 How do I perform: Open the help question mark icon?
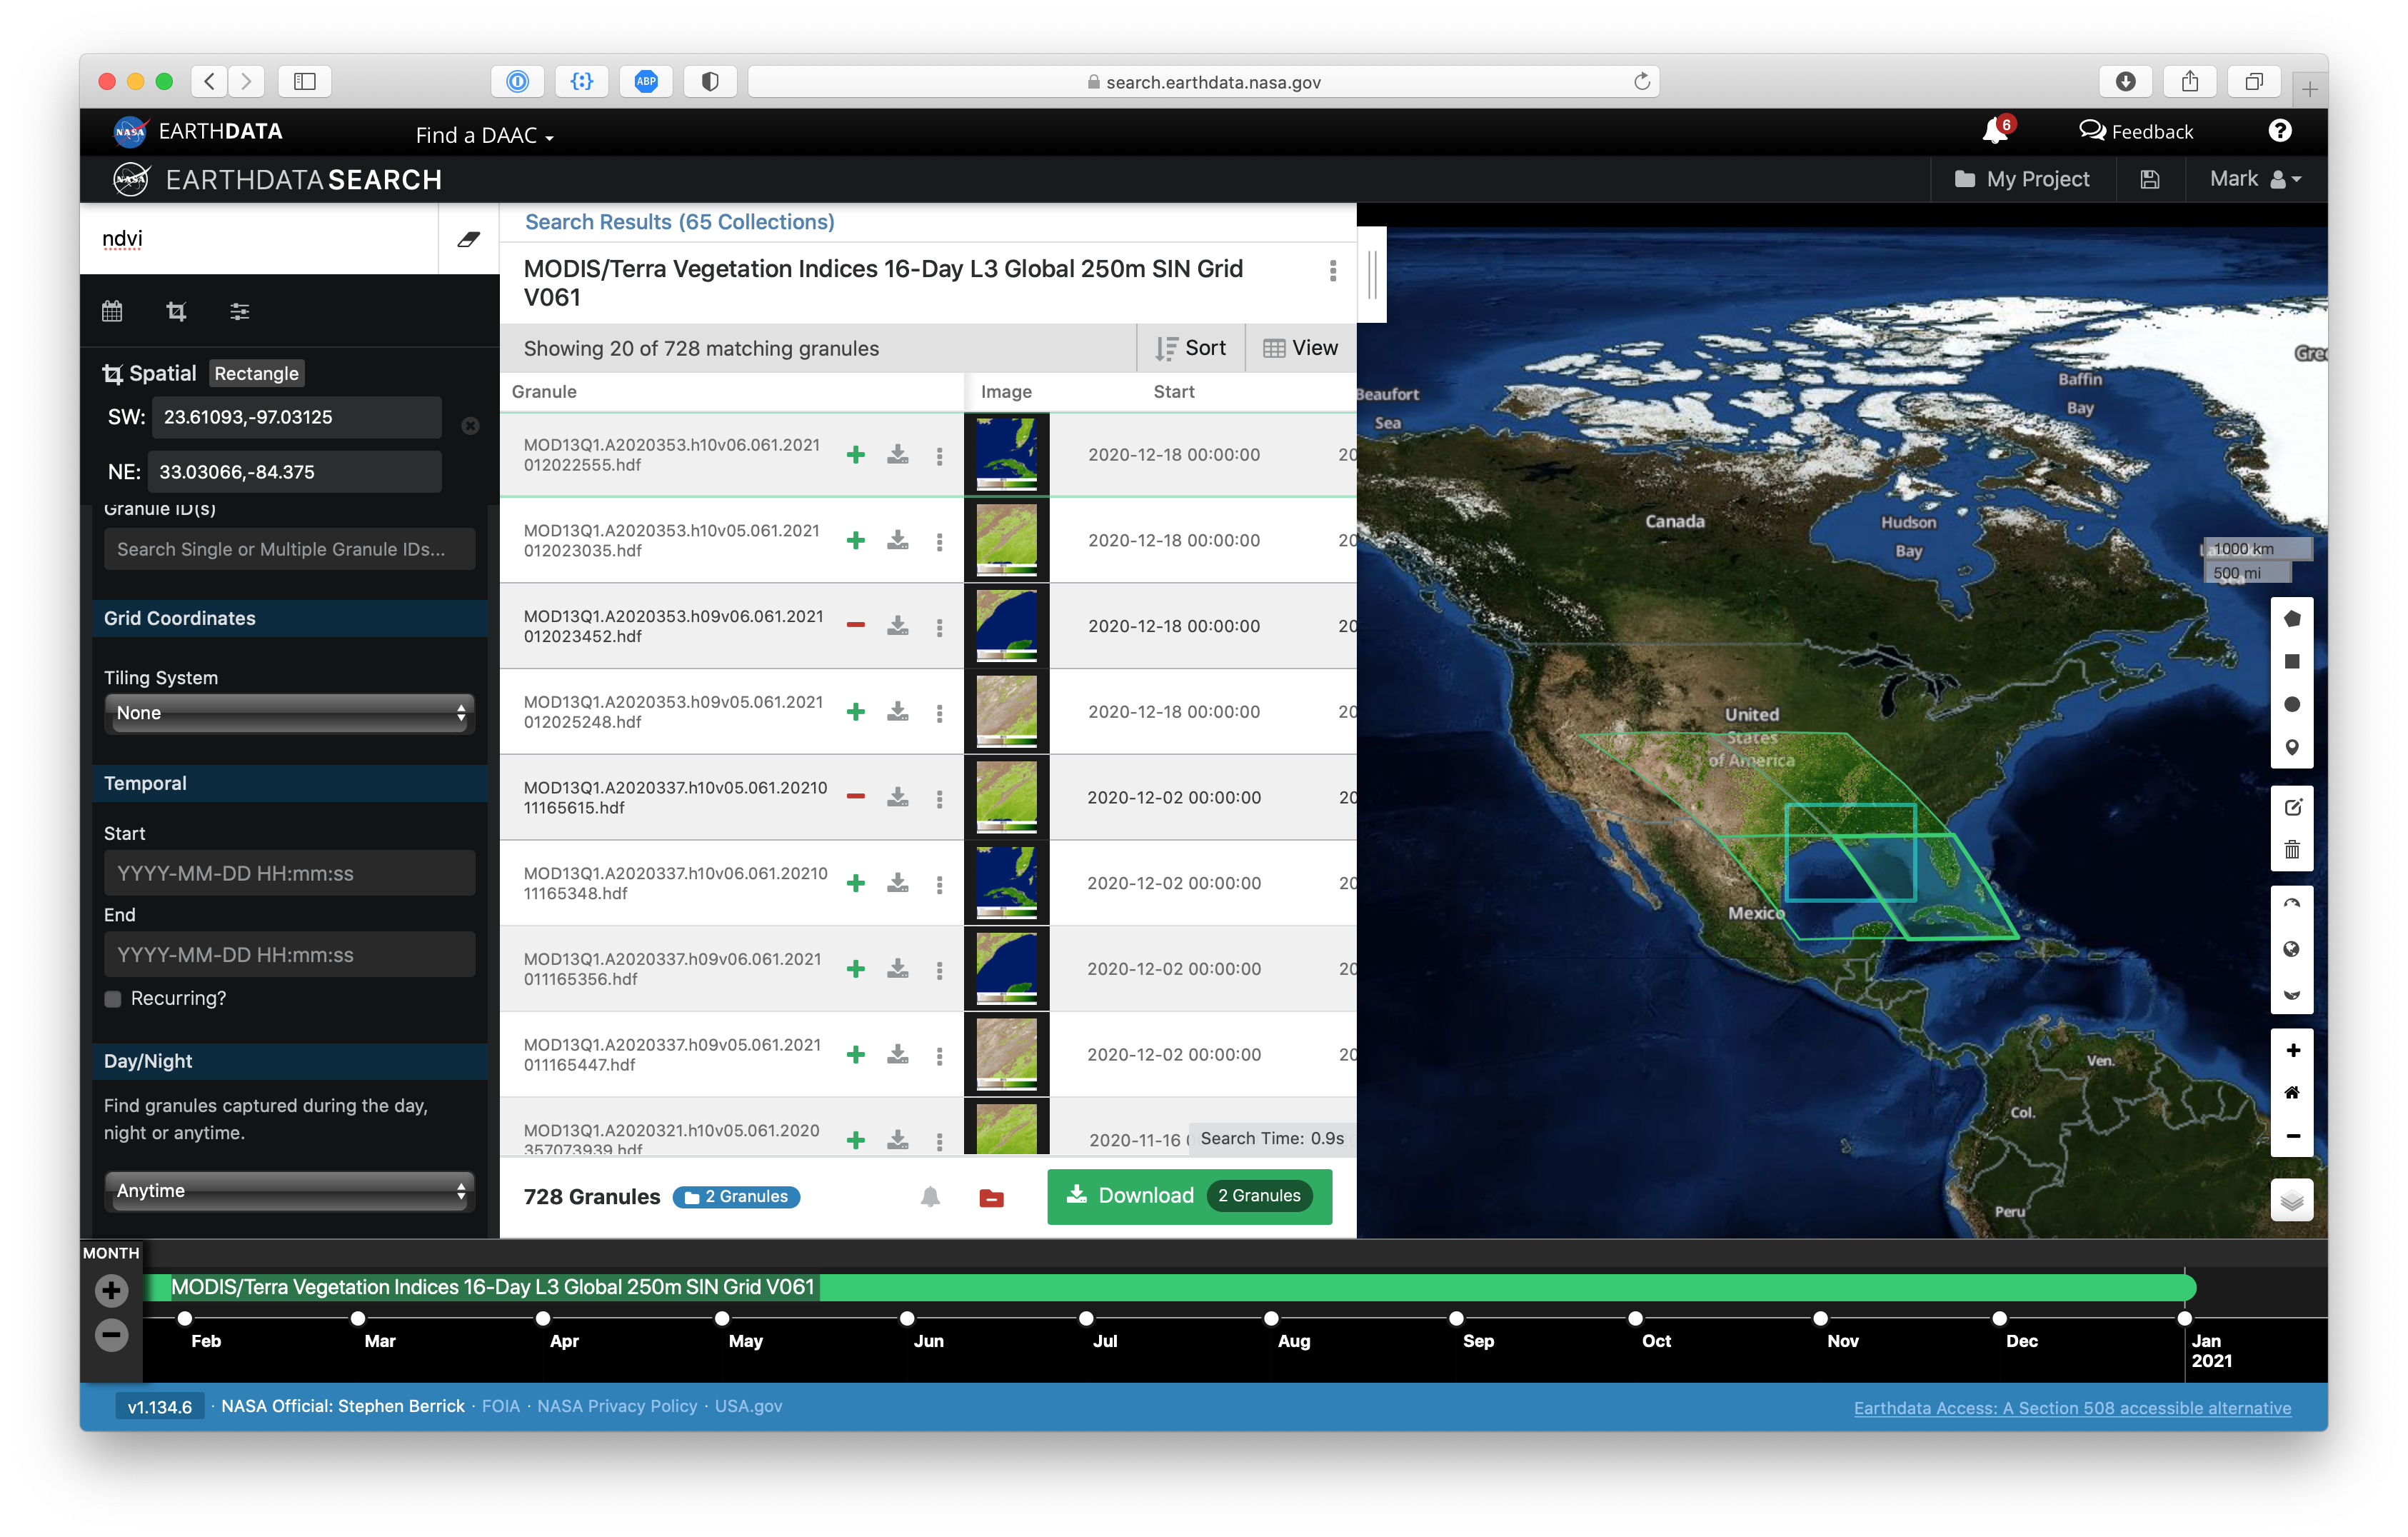[x=2280, y=131]
